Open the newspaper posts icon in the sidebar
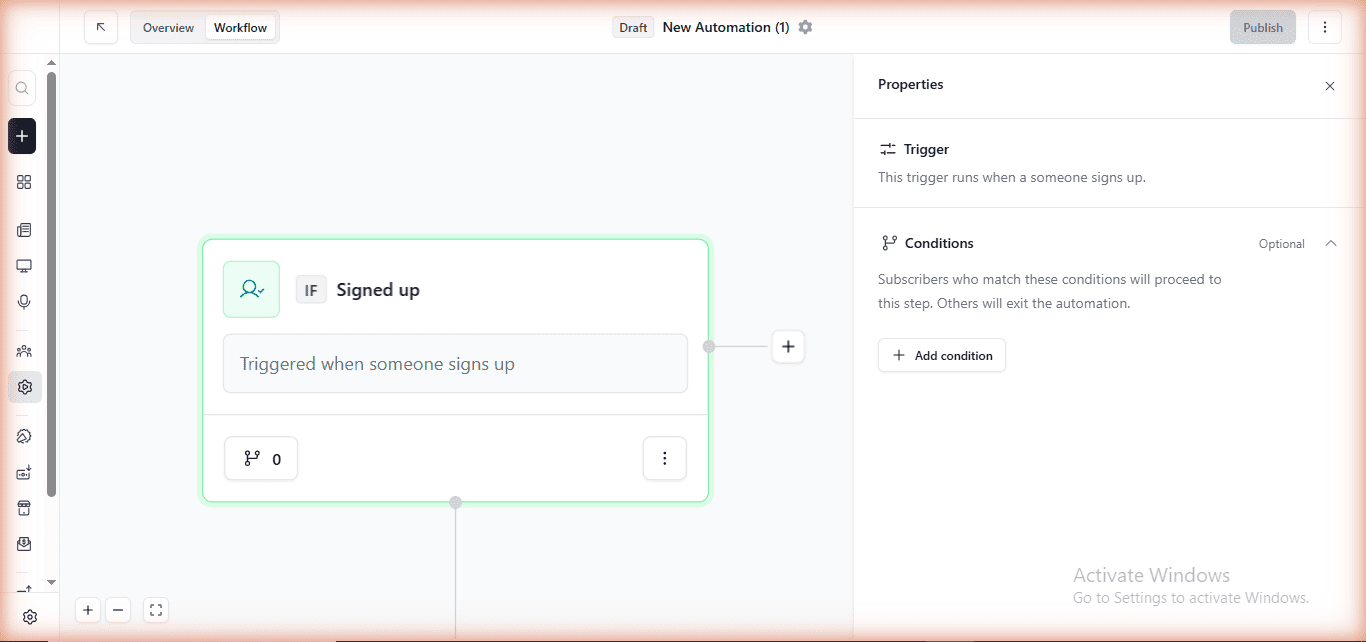 tap(24, 230)
